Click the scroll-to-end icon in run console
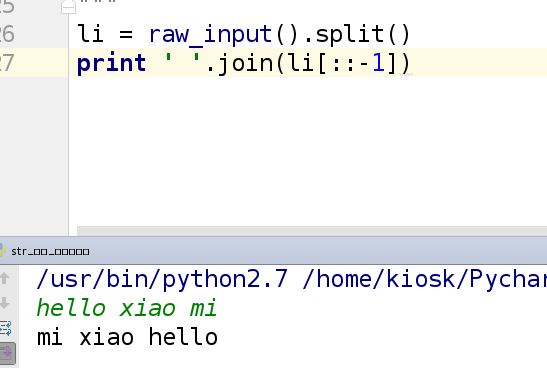Viewport: 547px width, 368px height. point(7,353)
